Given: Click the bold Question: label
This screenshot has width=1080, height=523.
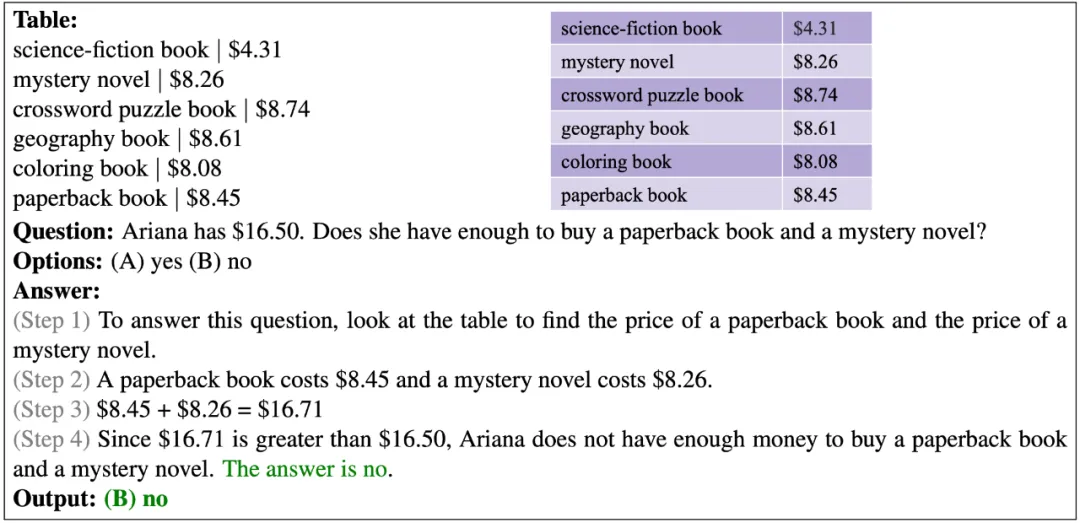Looking at the screenshot, I should tap(63, 232).
